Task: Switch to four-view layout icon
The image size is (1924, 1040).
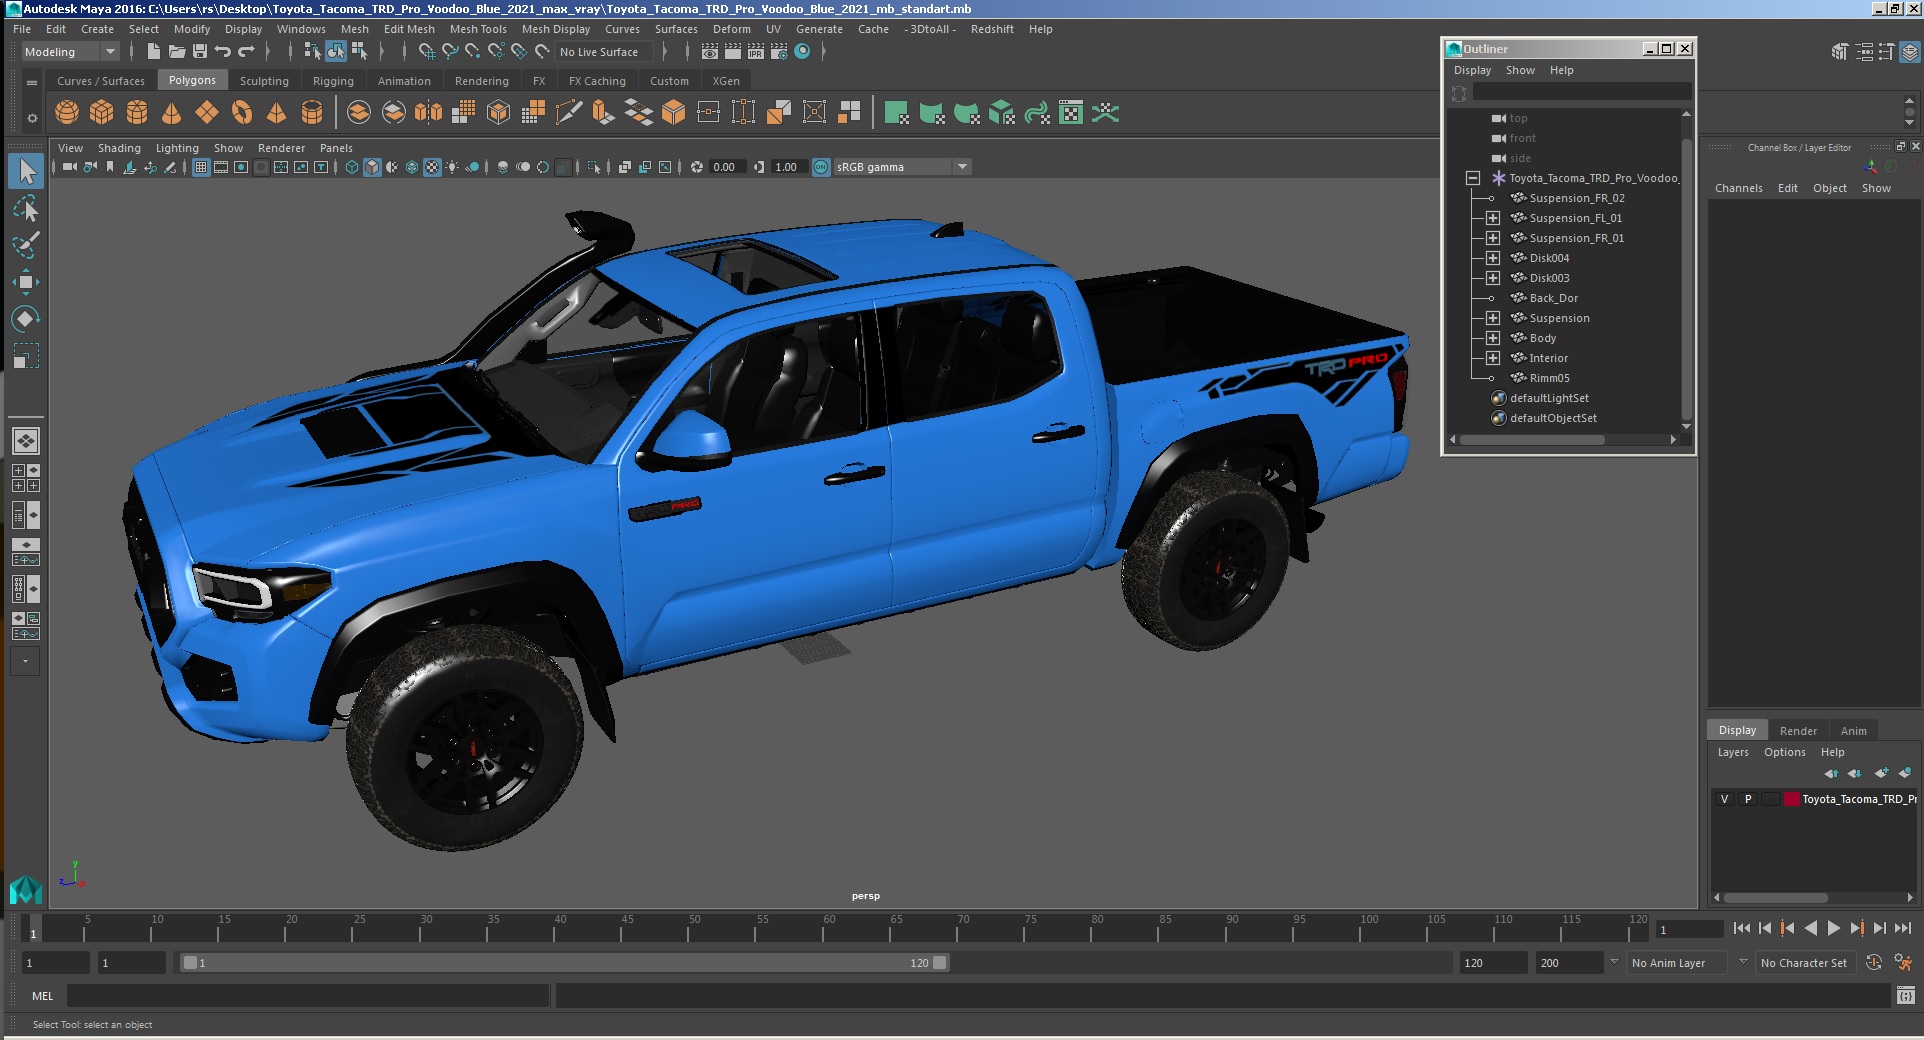Action: coord(26,478)
